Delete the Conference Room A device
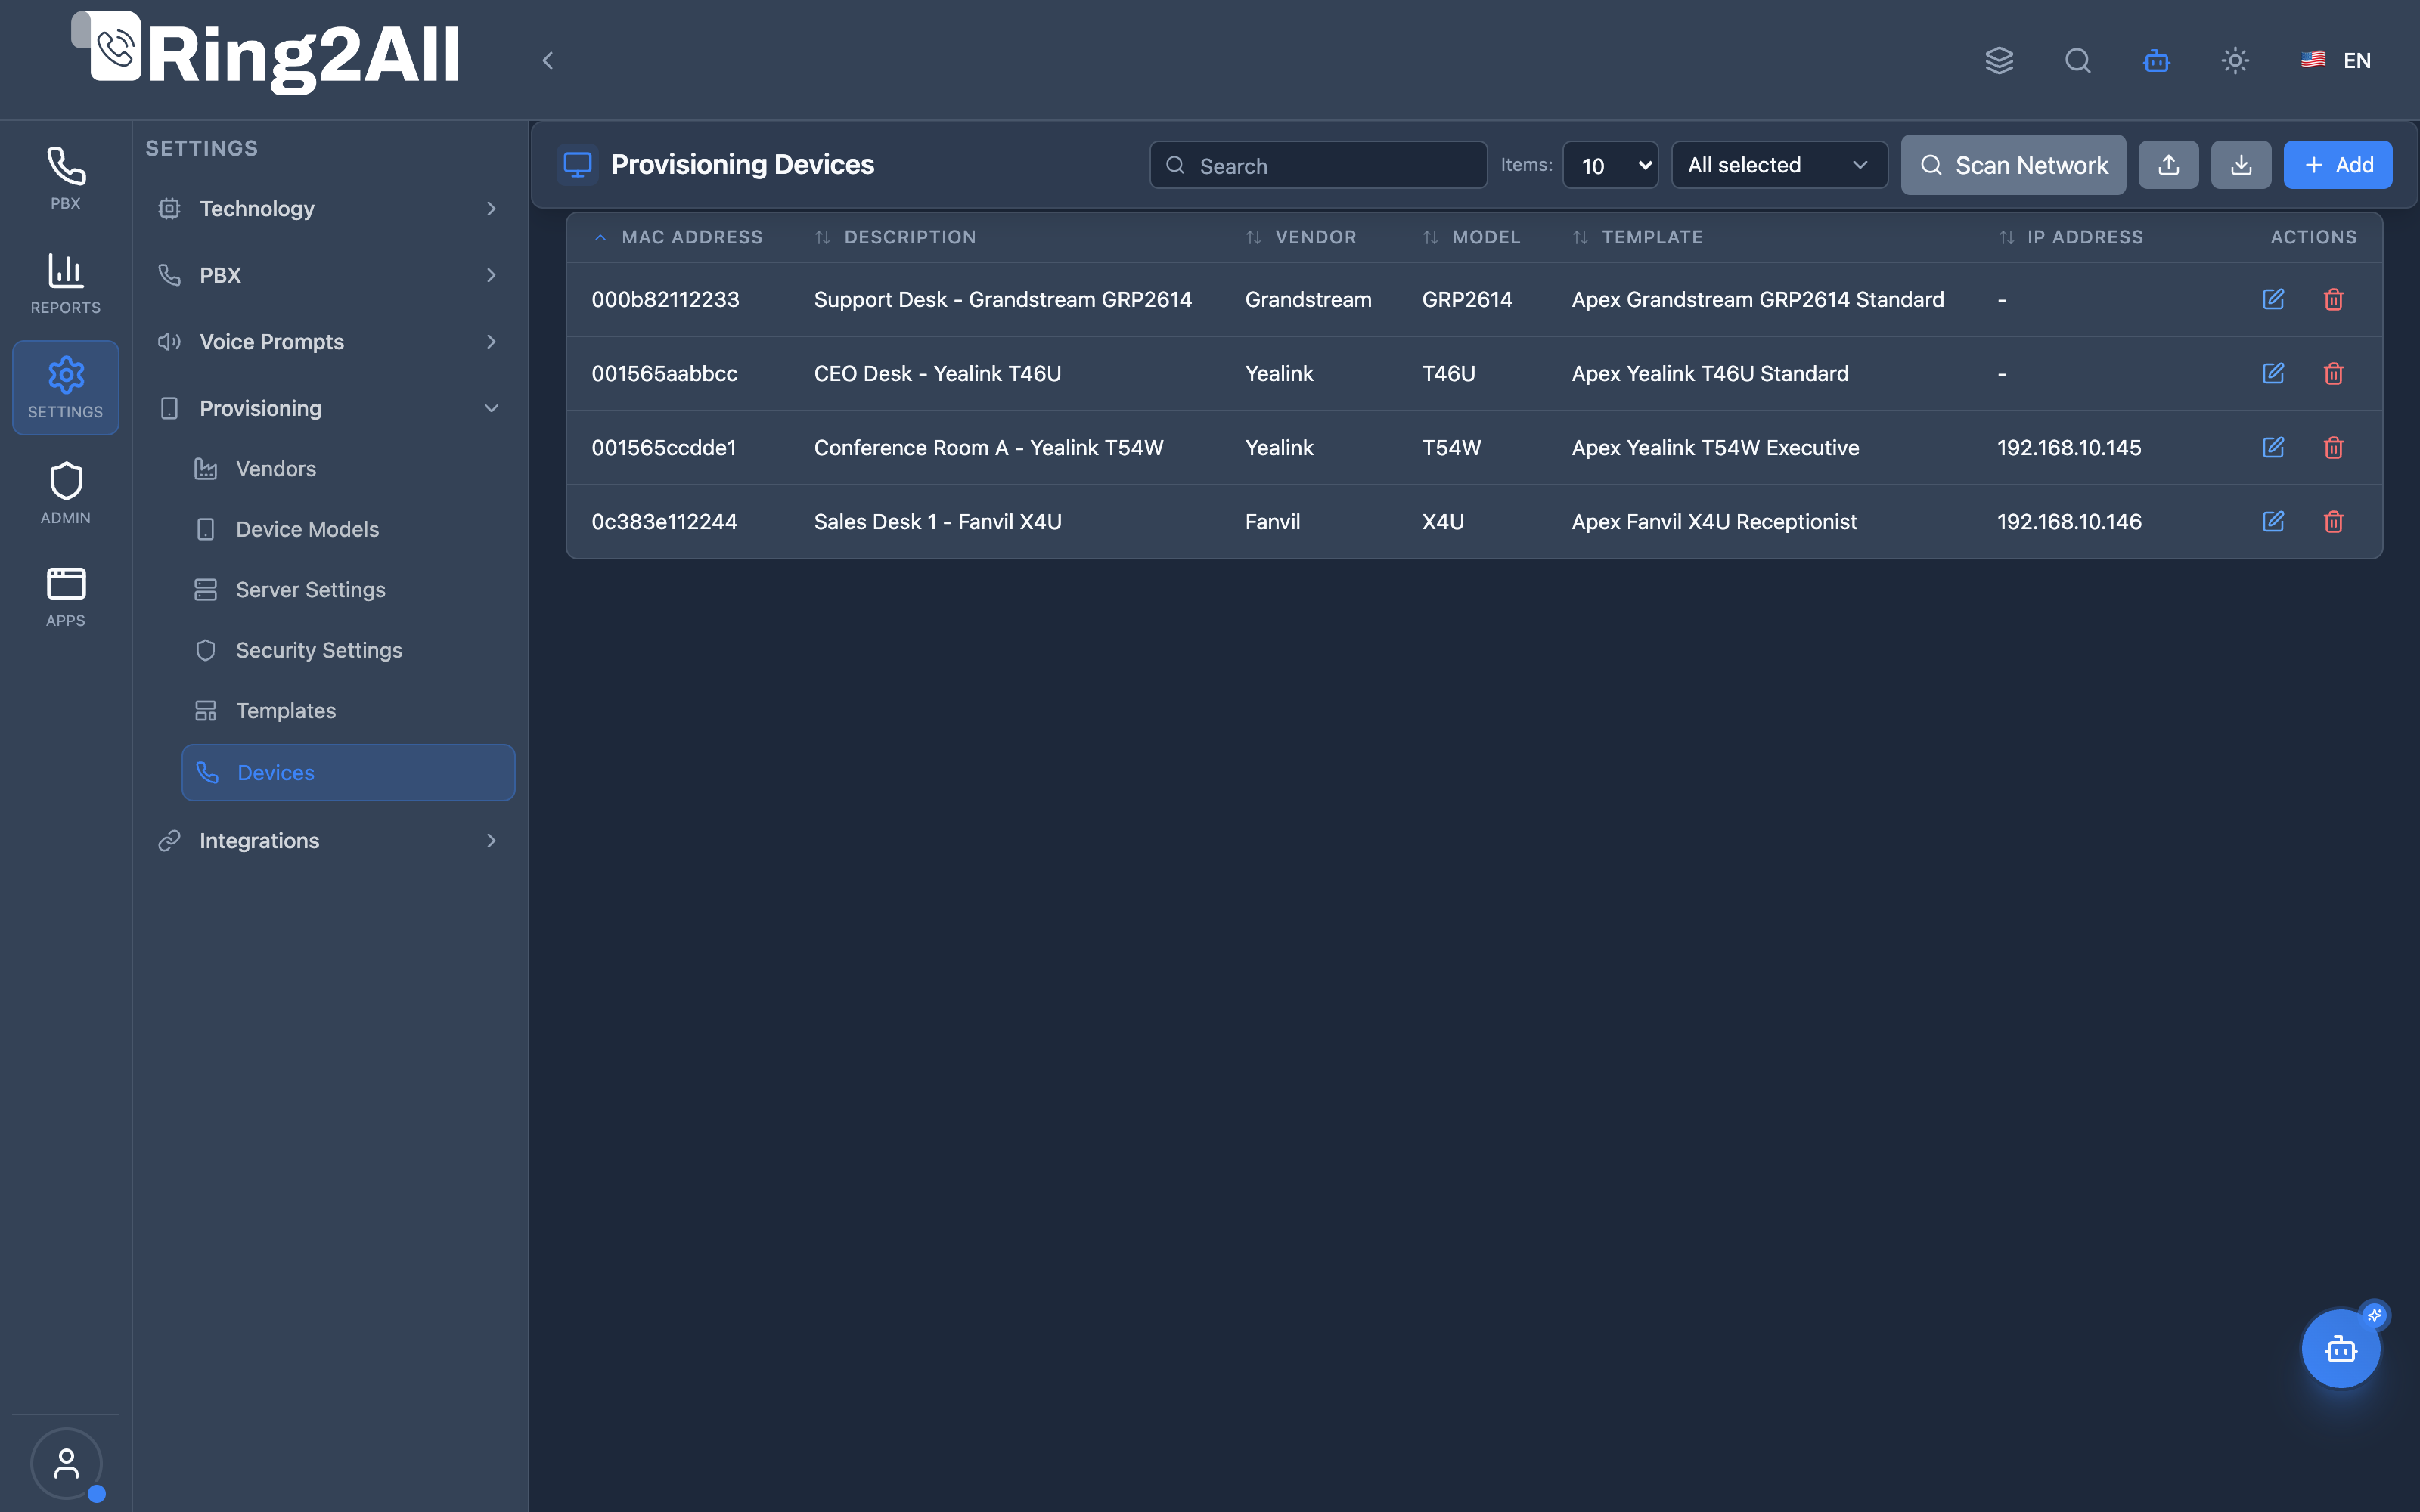 (2334, 447)
